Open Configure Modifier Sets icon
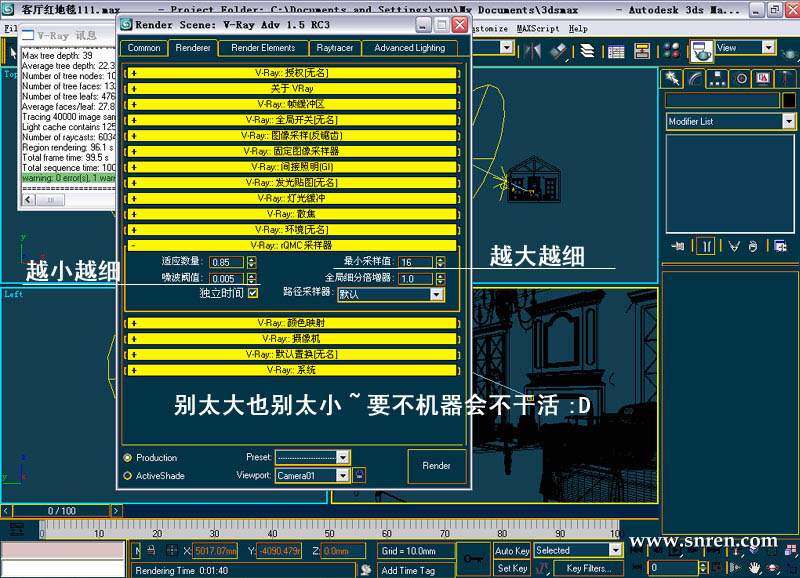800x578 pixels. 780,246
